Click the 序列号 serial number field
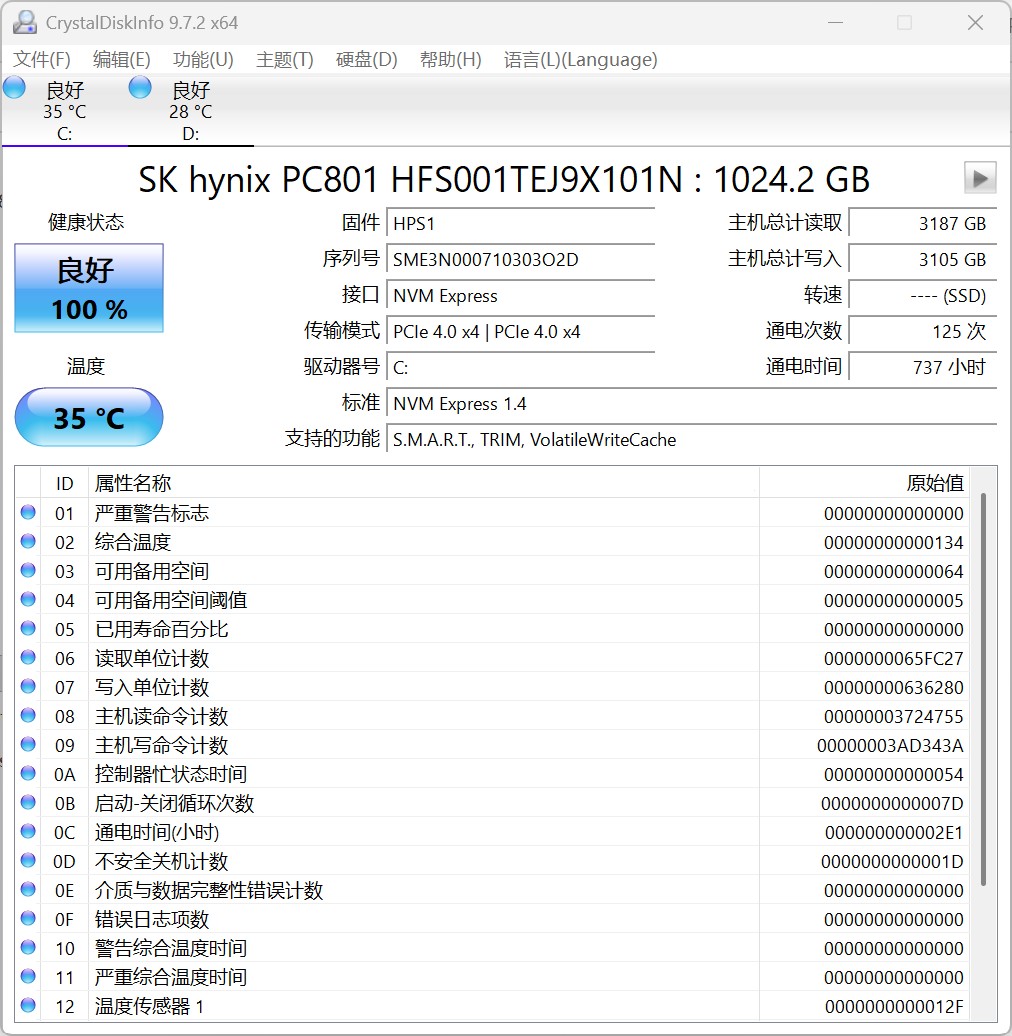Image resolution: width=1012 pixels, height=1036 pixels. click(x=520, y=260)
